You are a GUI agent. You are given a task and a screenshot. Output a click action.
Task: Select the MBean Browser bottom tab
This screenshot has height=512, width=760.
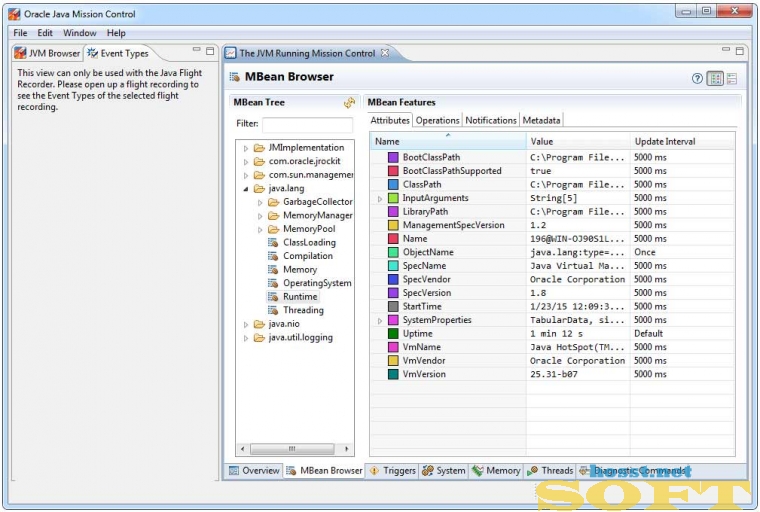coord(324,470)
